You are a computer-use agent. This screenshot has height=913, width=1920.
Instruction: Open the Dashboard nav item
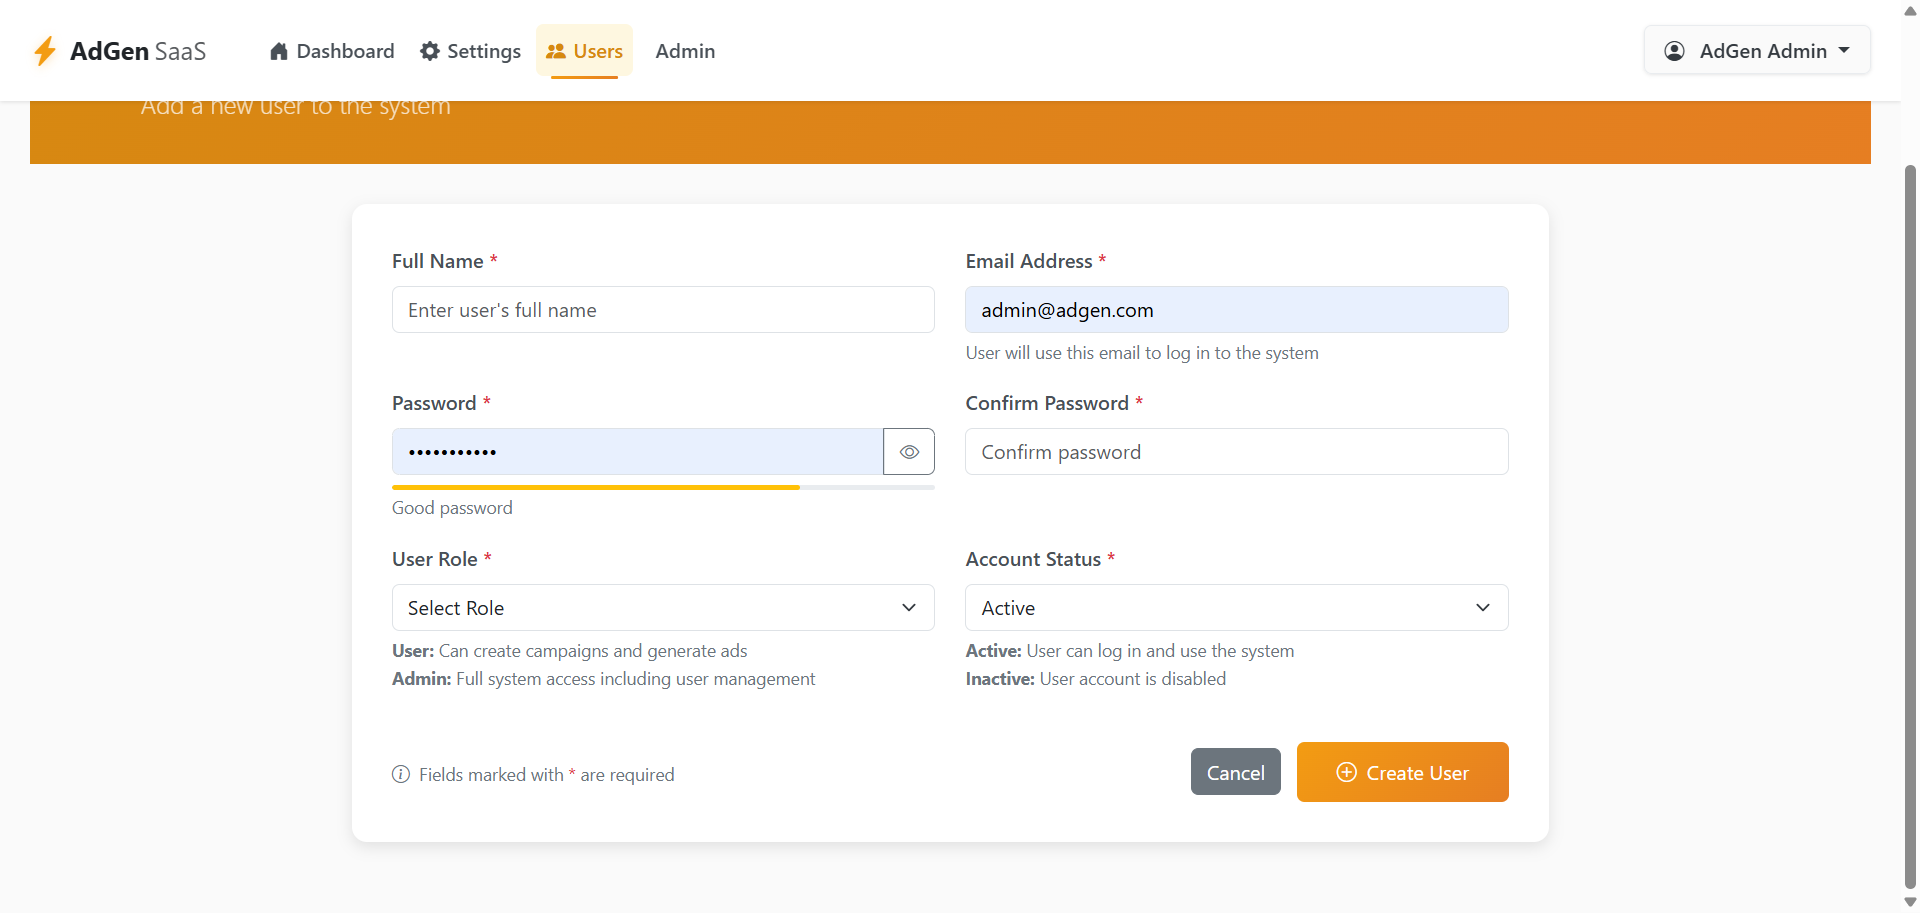[332, 51]
